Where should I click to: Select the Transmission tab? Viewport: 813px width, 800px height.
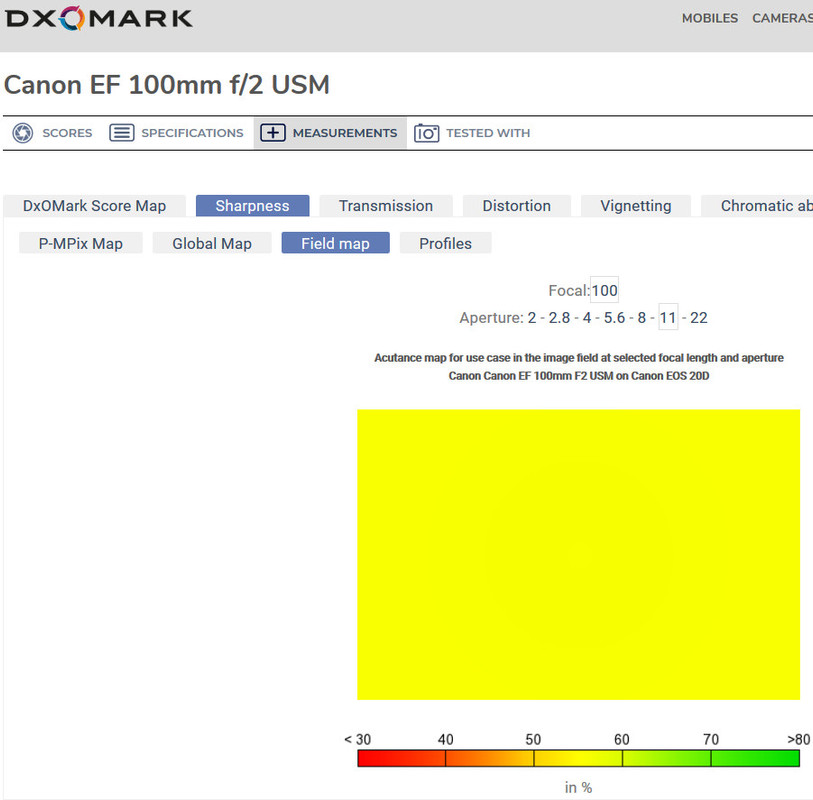386,206
